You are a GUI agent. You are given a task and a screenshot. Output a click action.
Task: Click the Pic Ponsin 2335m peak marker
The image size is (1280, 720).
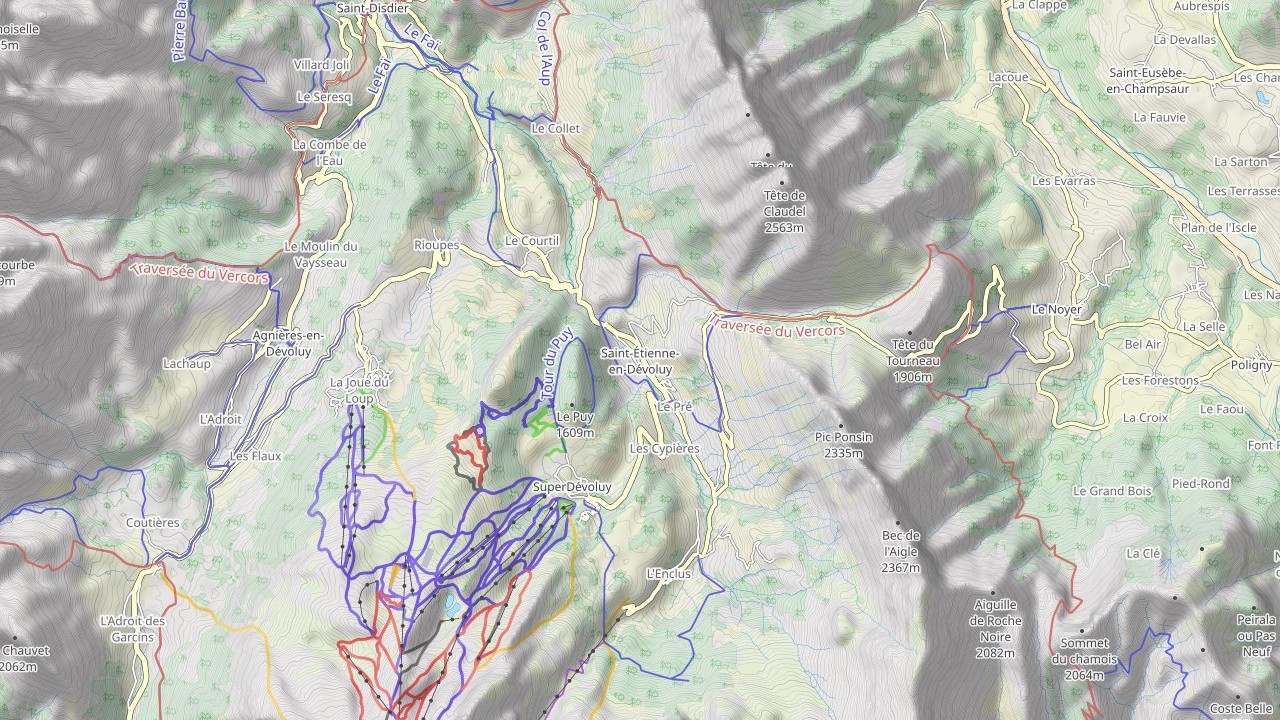840,425
